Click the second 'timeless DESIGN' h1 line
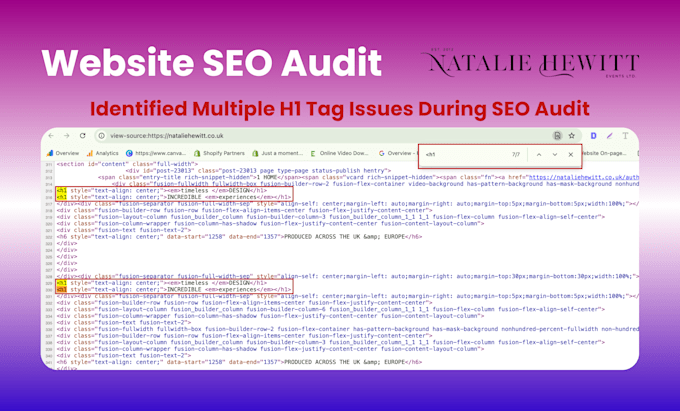 pyautogui.click(x=161, y=283)
